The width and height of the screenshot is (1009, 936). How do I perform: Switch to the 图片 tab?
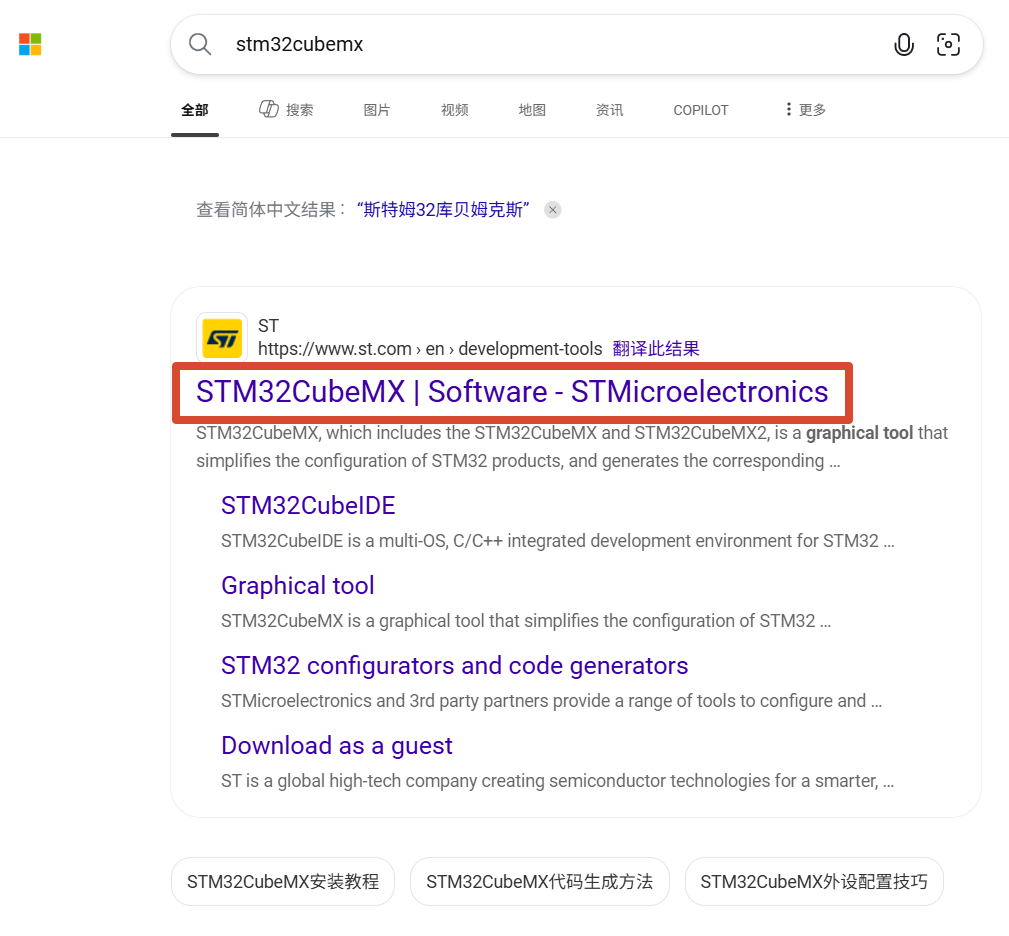[x=377, y=110]
